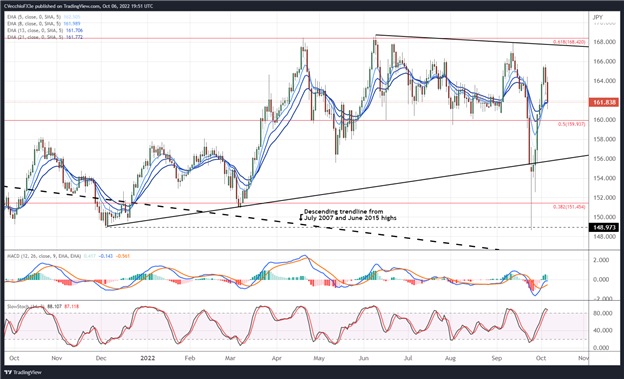Click the 0.382 Fibonacci level label 151.454
This screenshot has width=624, height=379.
pyautogui.click(x=569, y=207)
